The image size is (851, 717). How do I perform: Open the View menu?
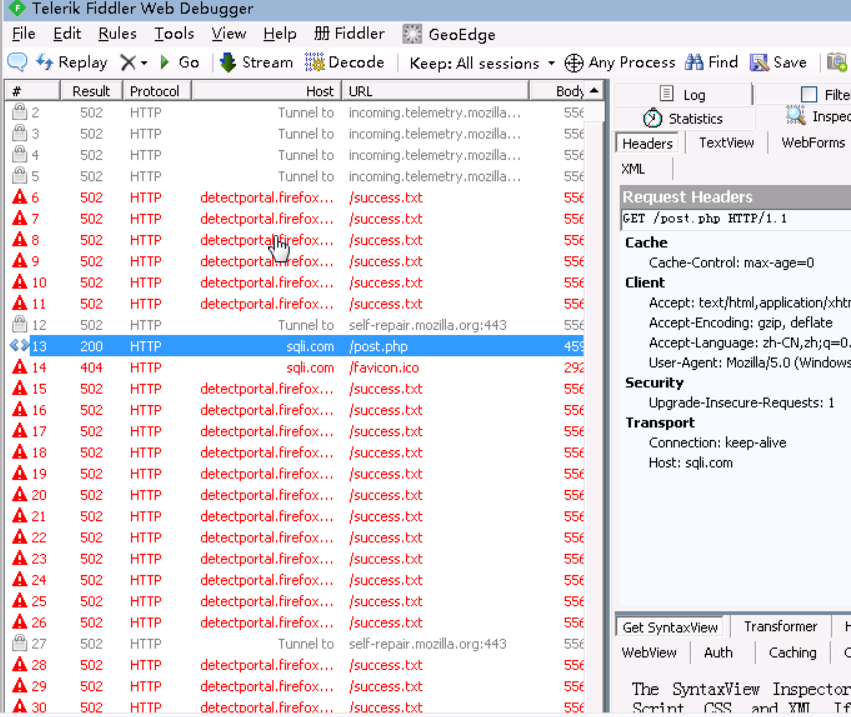tap(228, 34)
